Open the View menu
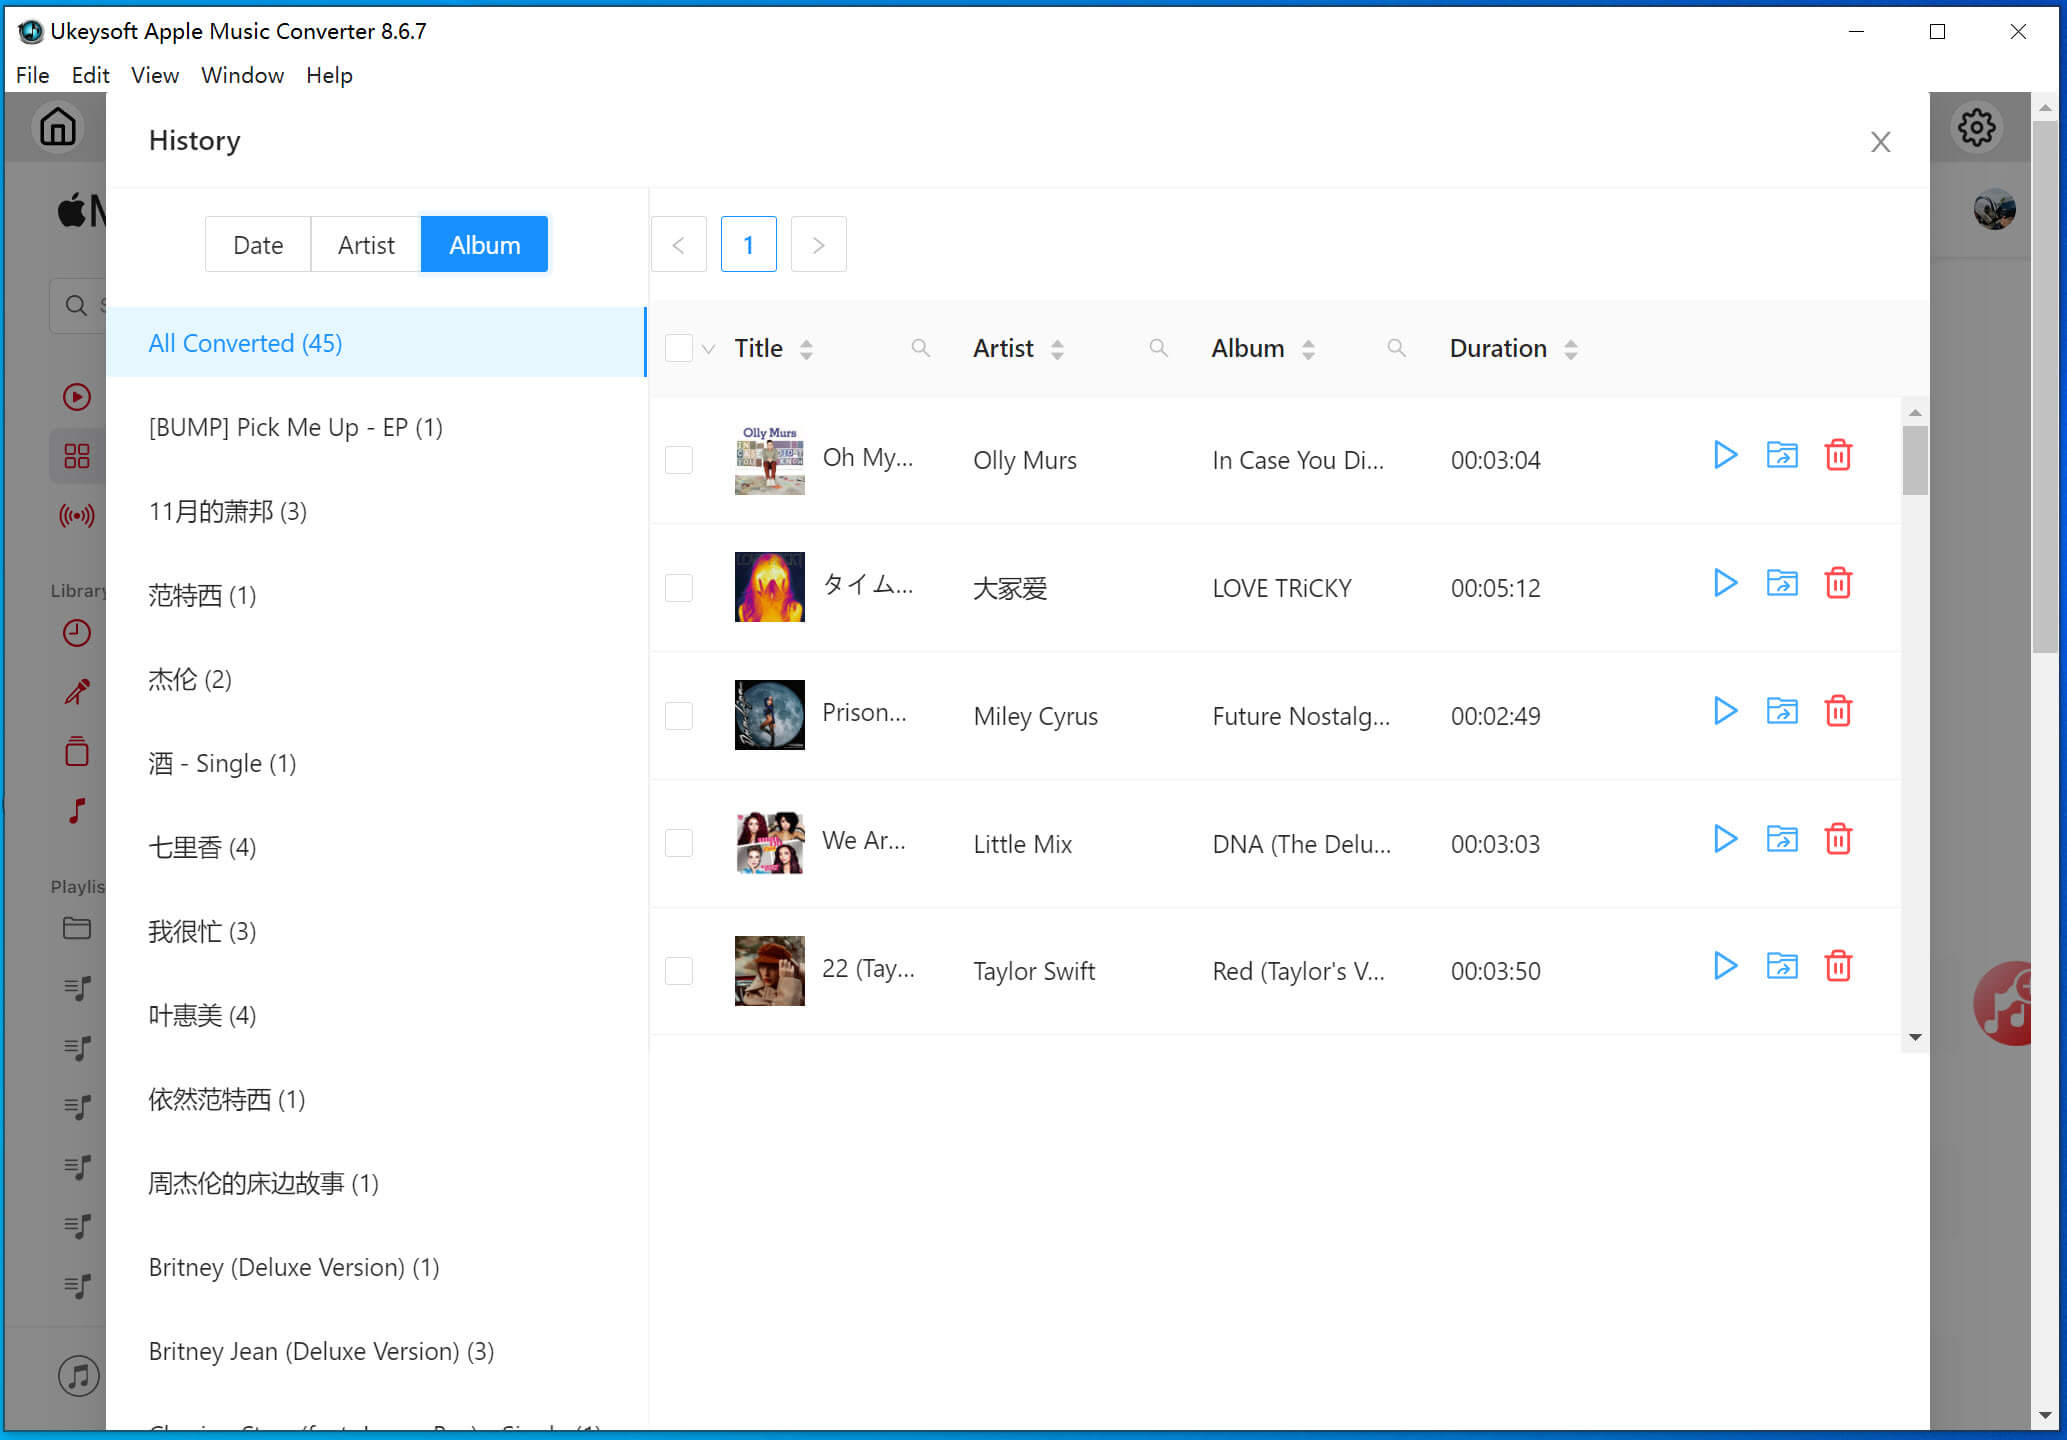 (x=155, y=75)
